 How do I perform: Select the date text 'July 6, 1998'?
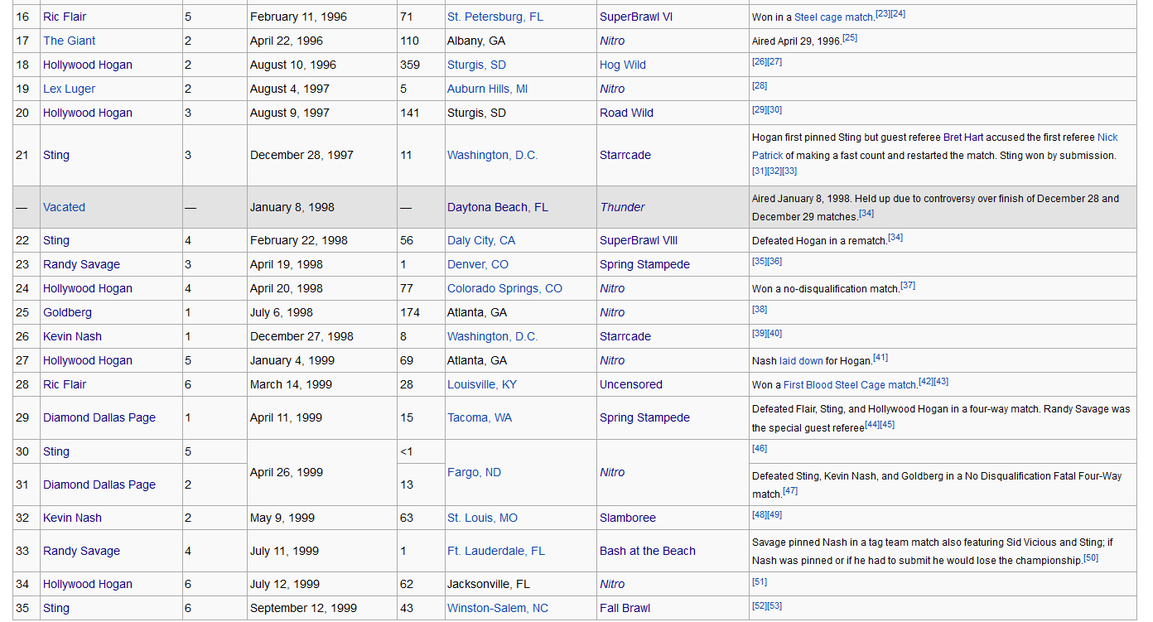coord(282,312)
